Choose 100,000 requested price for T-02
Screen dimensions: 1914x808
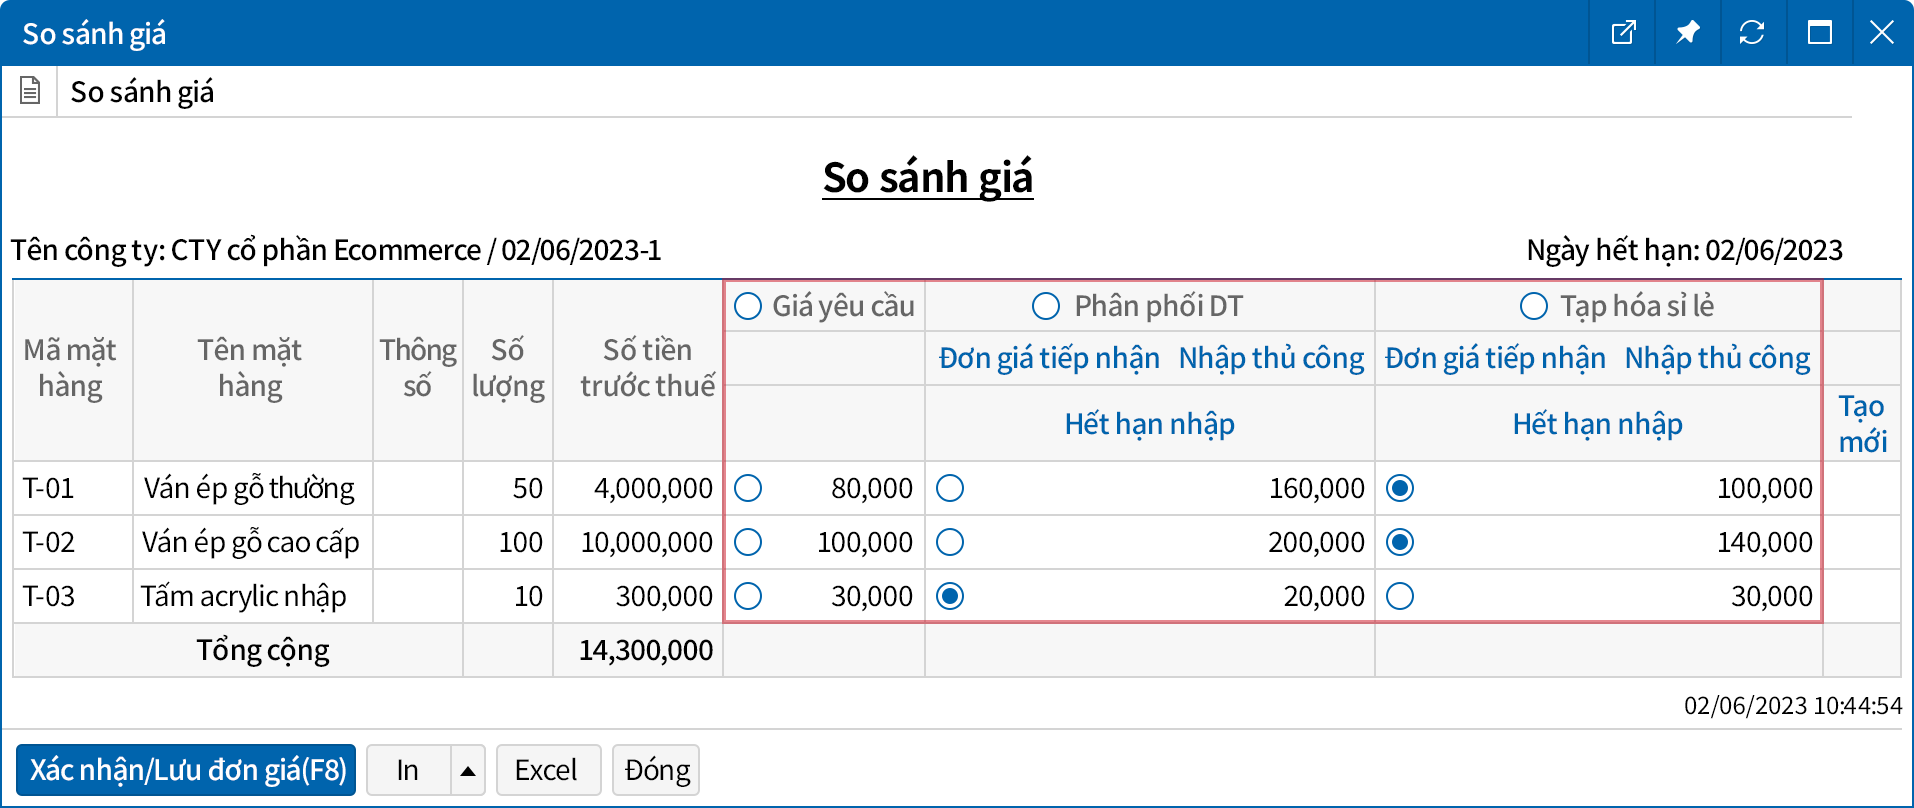748,542
